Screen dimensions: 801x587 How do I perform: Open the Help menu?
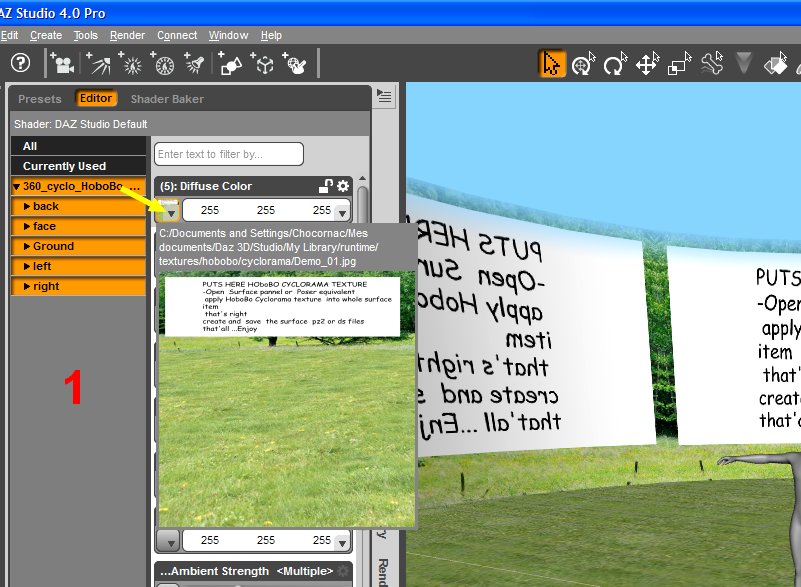271,35
